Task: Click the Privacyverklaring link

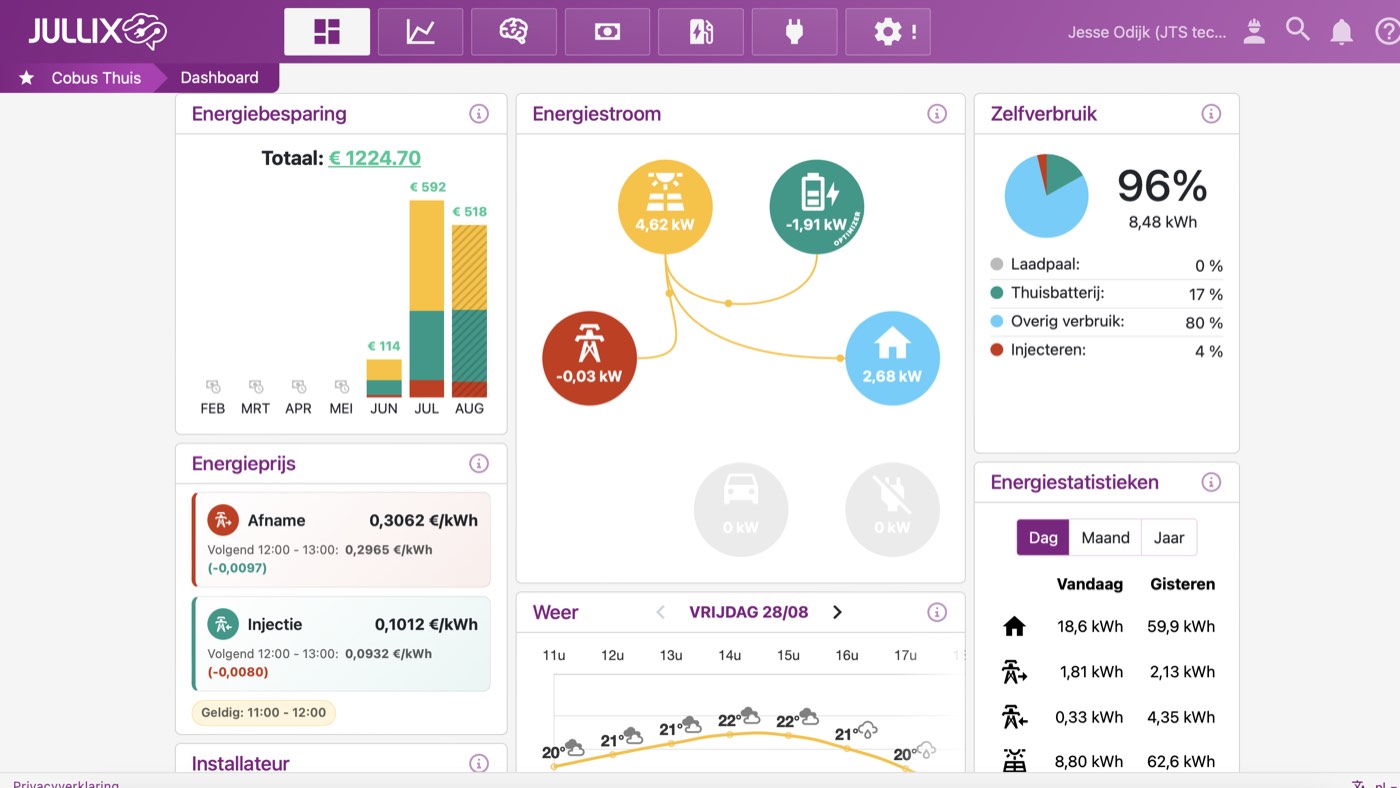Action: pos(66,785)
